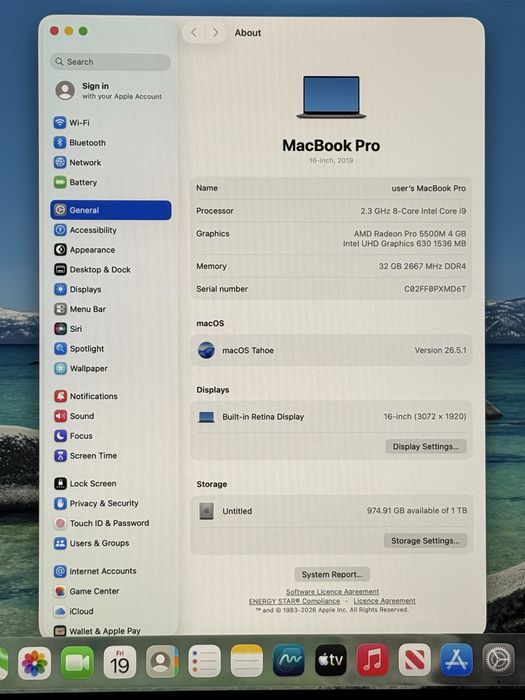Click the Storage Settings button
Screen dimensions: 525x700
[425, 541]
